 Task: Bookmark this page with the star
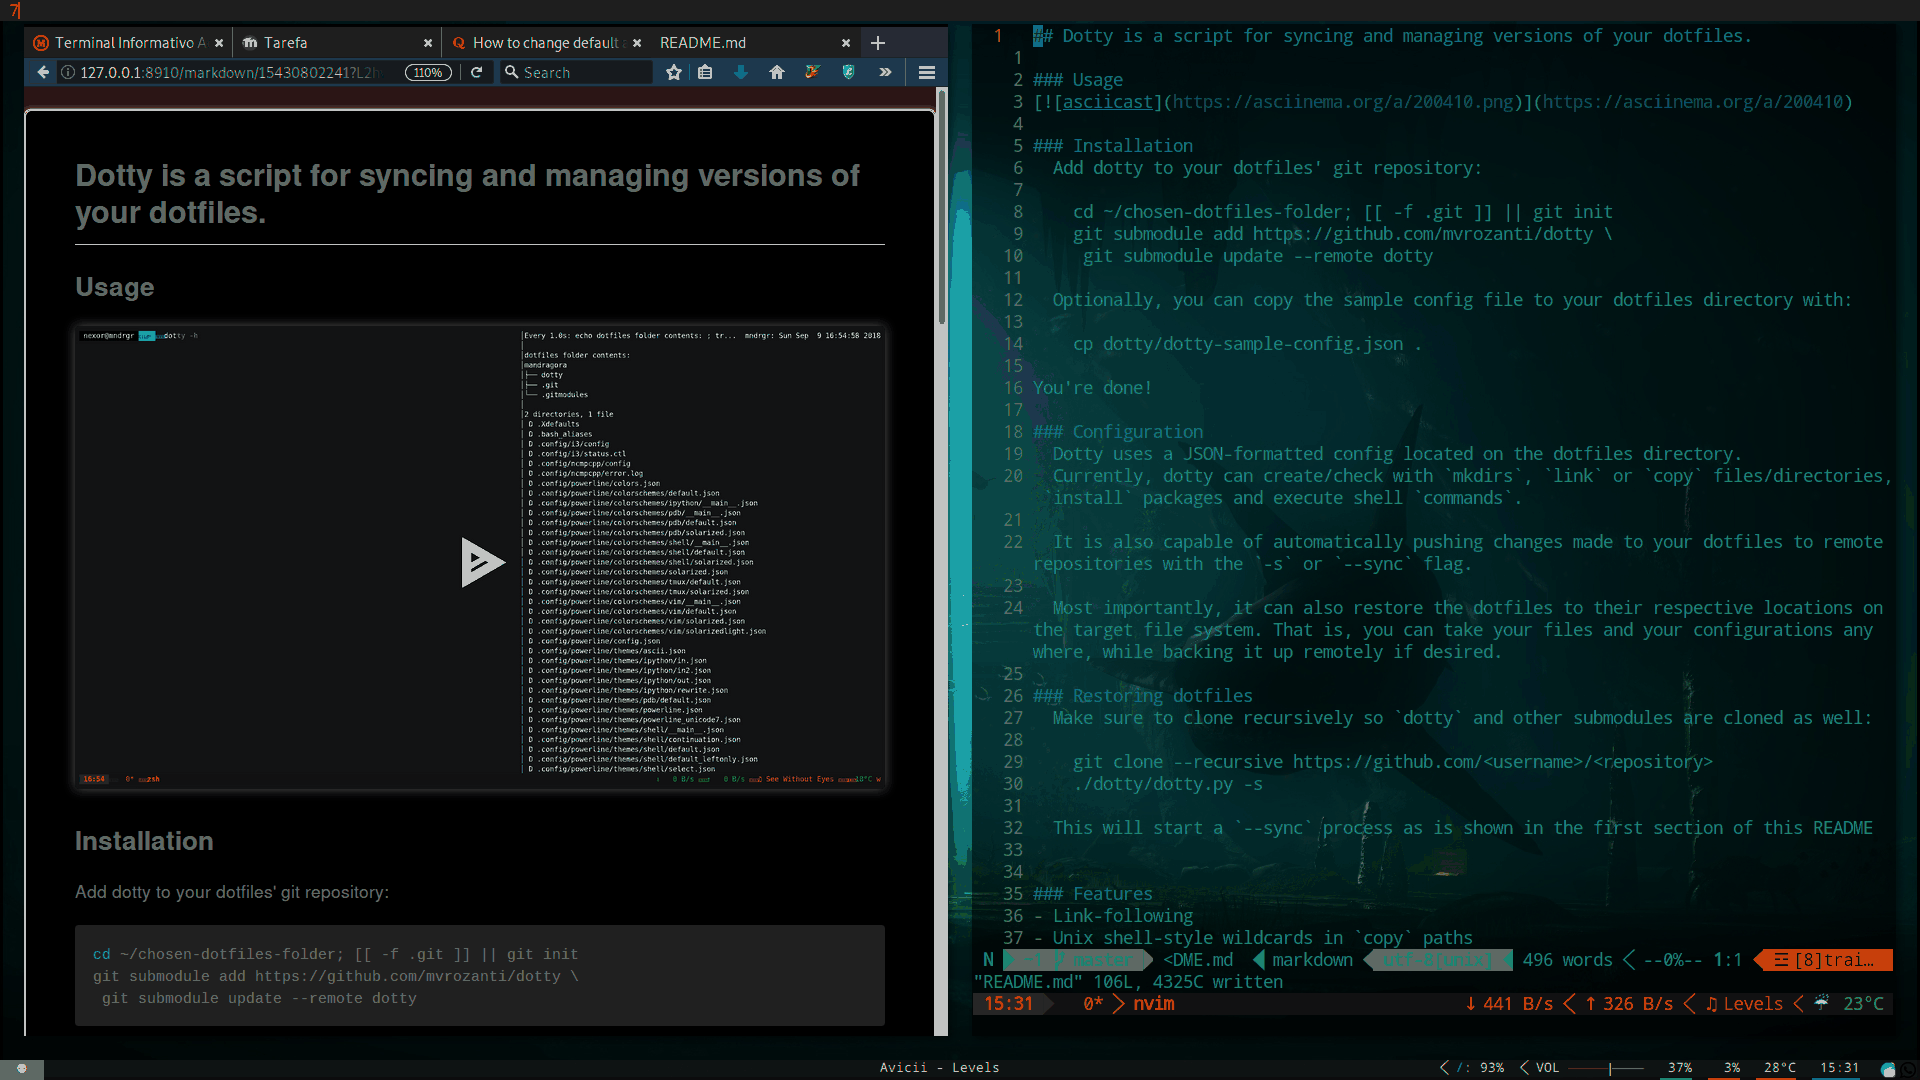[674, 72]
